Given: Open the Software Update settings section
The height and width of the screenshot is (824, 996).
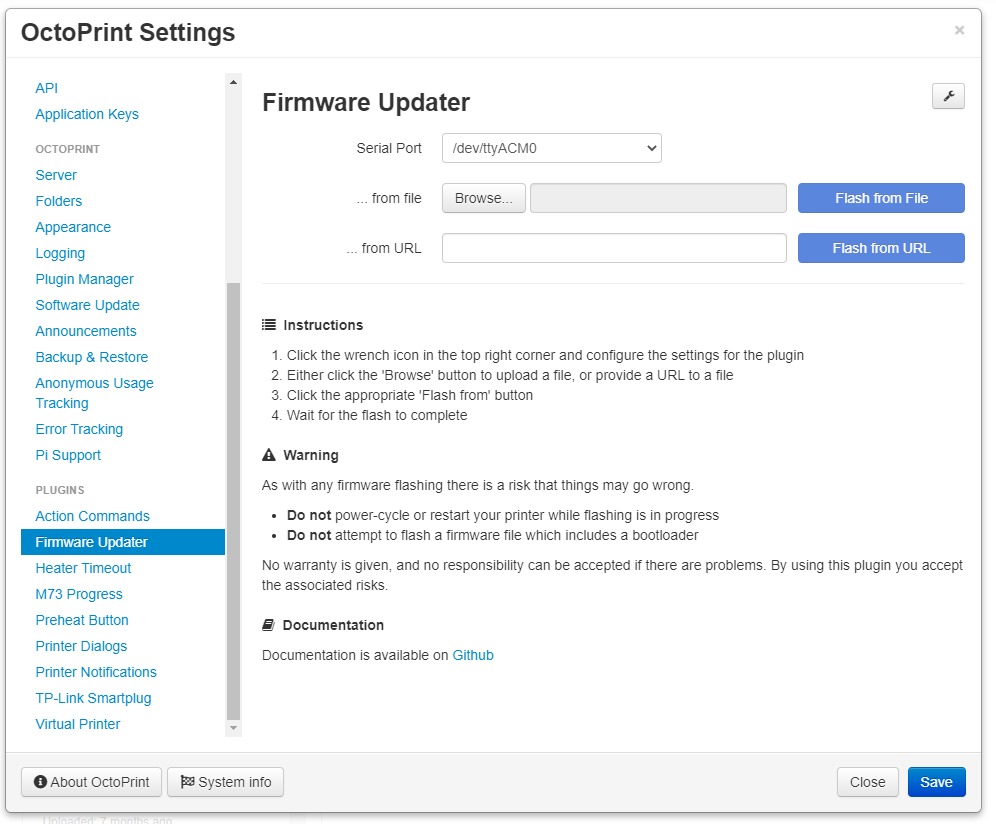Looking at the screenshot, I should [87, 305].
